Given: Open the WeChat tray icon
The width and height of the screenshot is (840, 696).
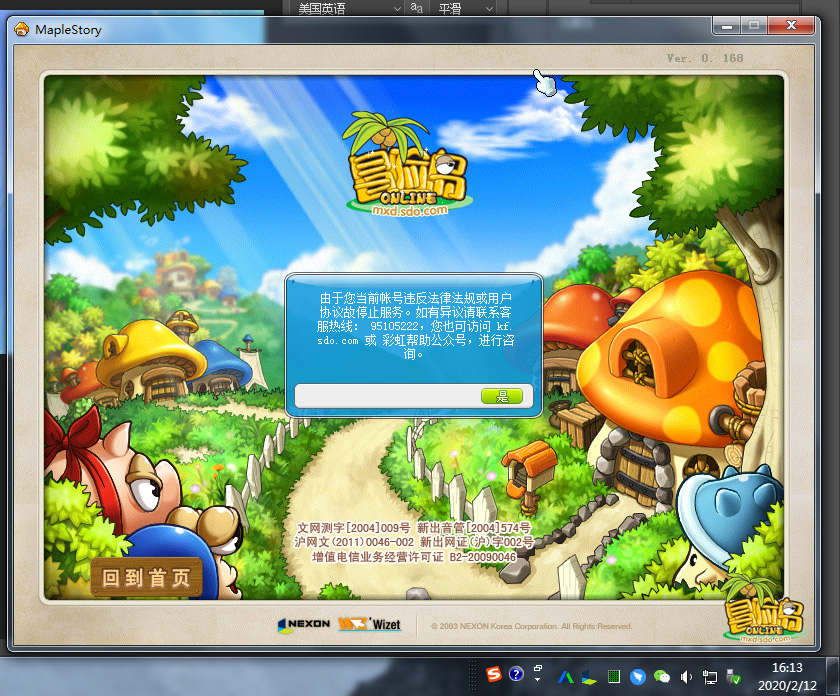Looking at the screenshot, I should pos(662,677).
